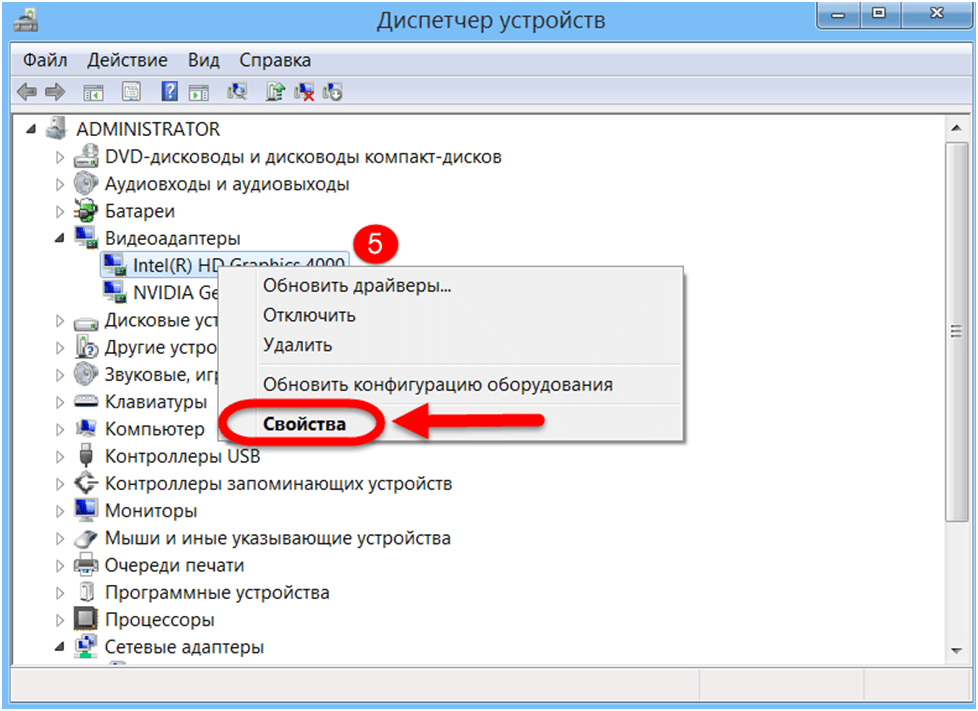Select the DVD-дисководы и дисководы компакт-дисков label
This screenshot has height=711, width=978.
[x=303, y=157]
